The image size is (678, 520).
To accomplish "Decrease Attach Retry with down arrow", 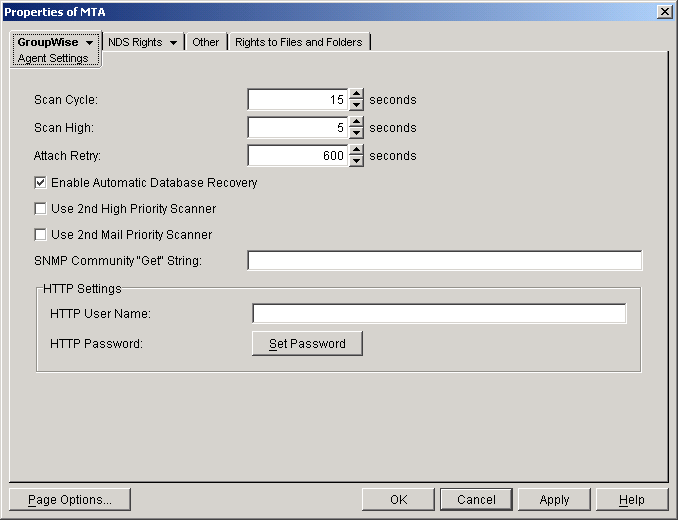I will (356, 161).
